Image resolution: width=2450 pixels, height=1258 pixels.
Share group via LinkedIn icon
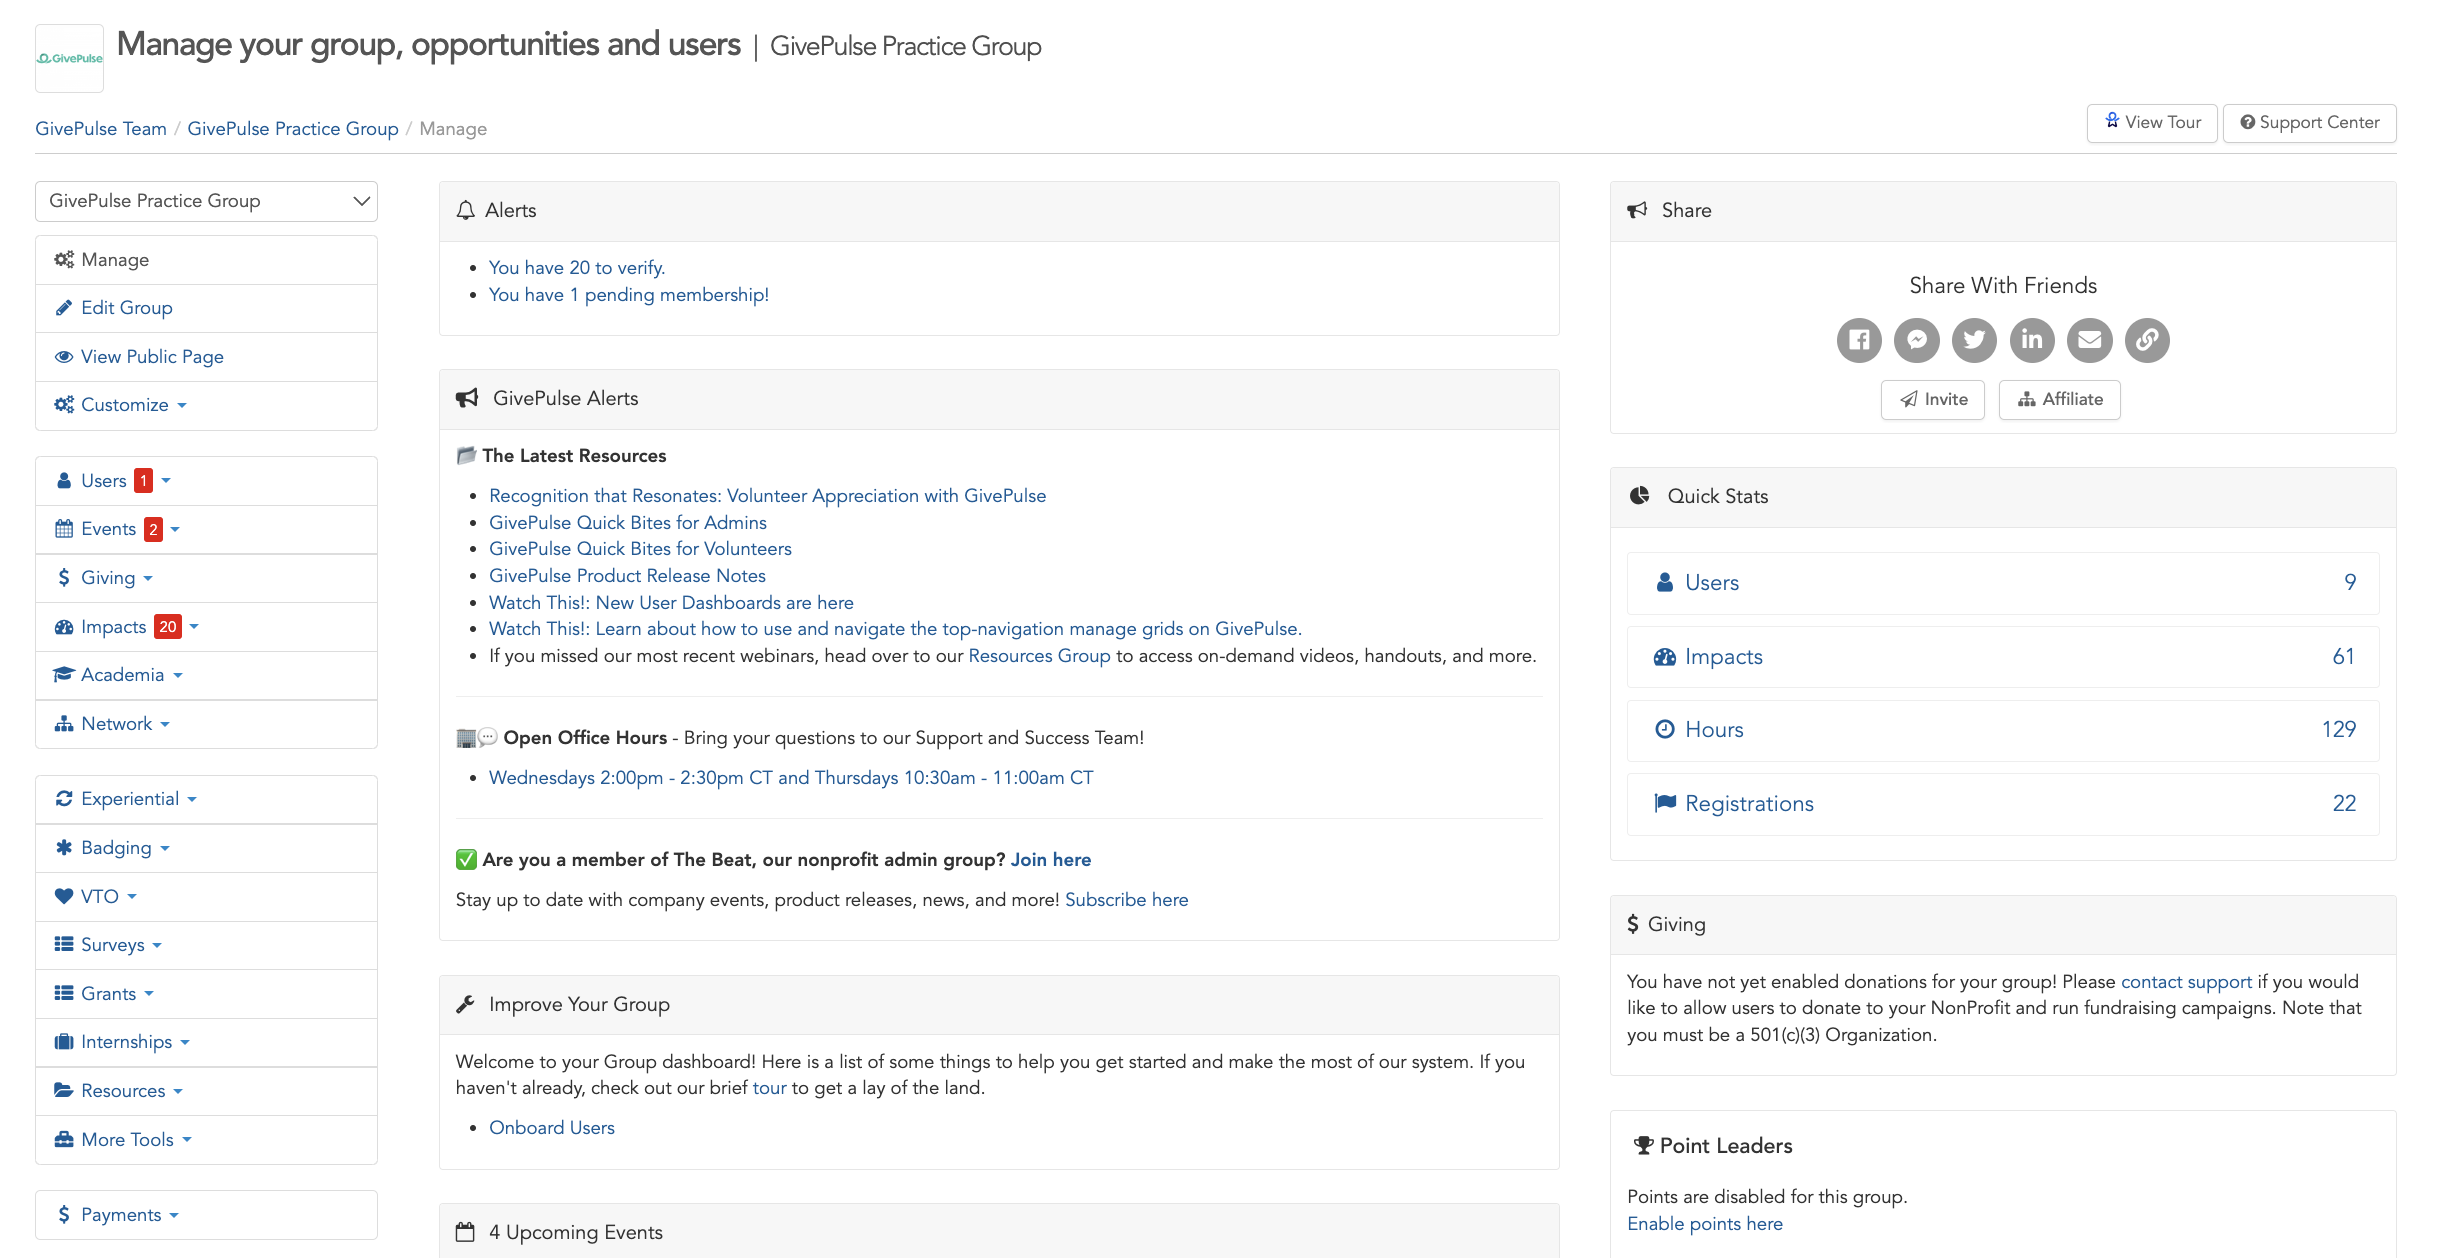pos(2032,340)
